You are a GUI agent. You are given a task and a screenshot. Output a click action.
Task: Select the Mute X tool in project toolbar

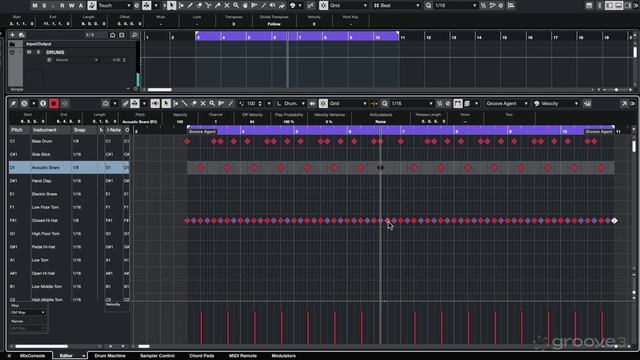(x=227, y=6)
